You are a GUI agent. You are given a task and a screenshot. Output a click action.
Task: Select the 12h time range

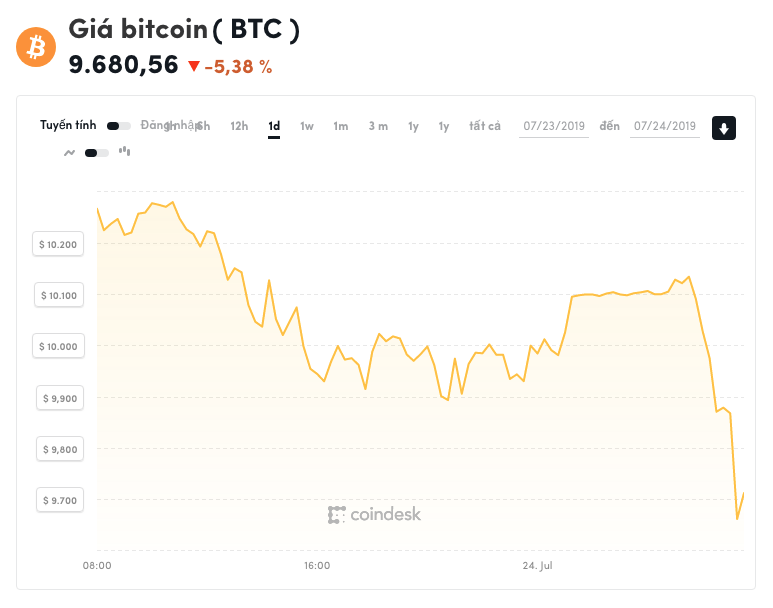coord(239,126)
